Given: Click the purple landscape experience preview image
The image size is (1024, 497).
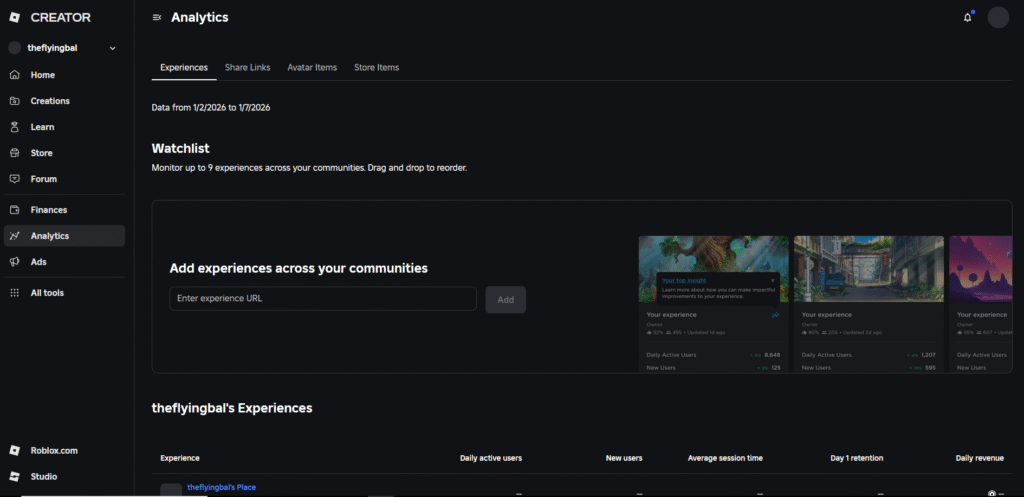Looking at the screenshot, I should pos(980,269).
